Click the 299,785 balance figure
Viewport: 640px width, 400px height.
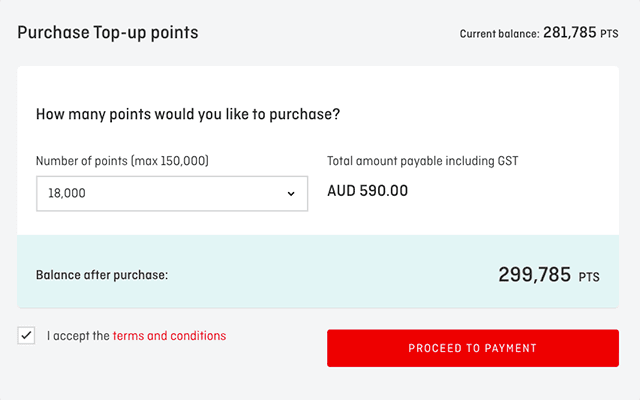pos(534,275)
